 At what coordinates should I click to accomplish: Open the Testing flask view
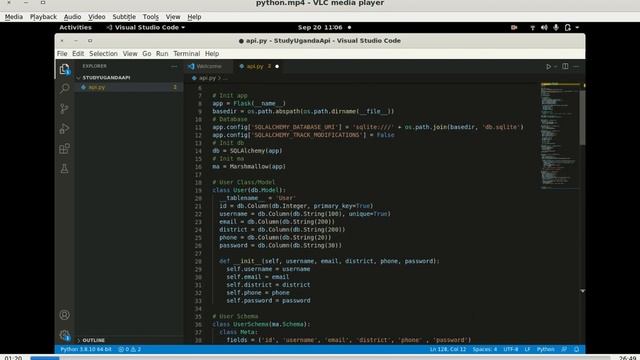[64, 169]
